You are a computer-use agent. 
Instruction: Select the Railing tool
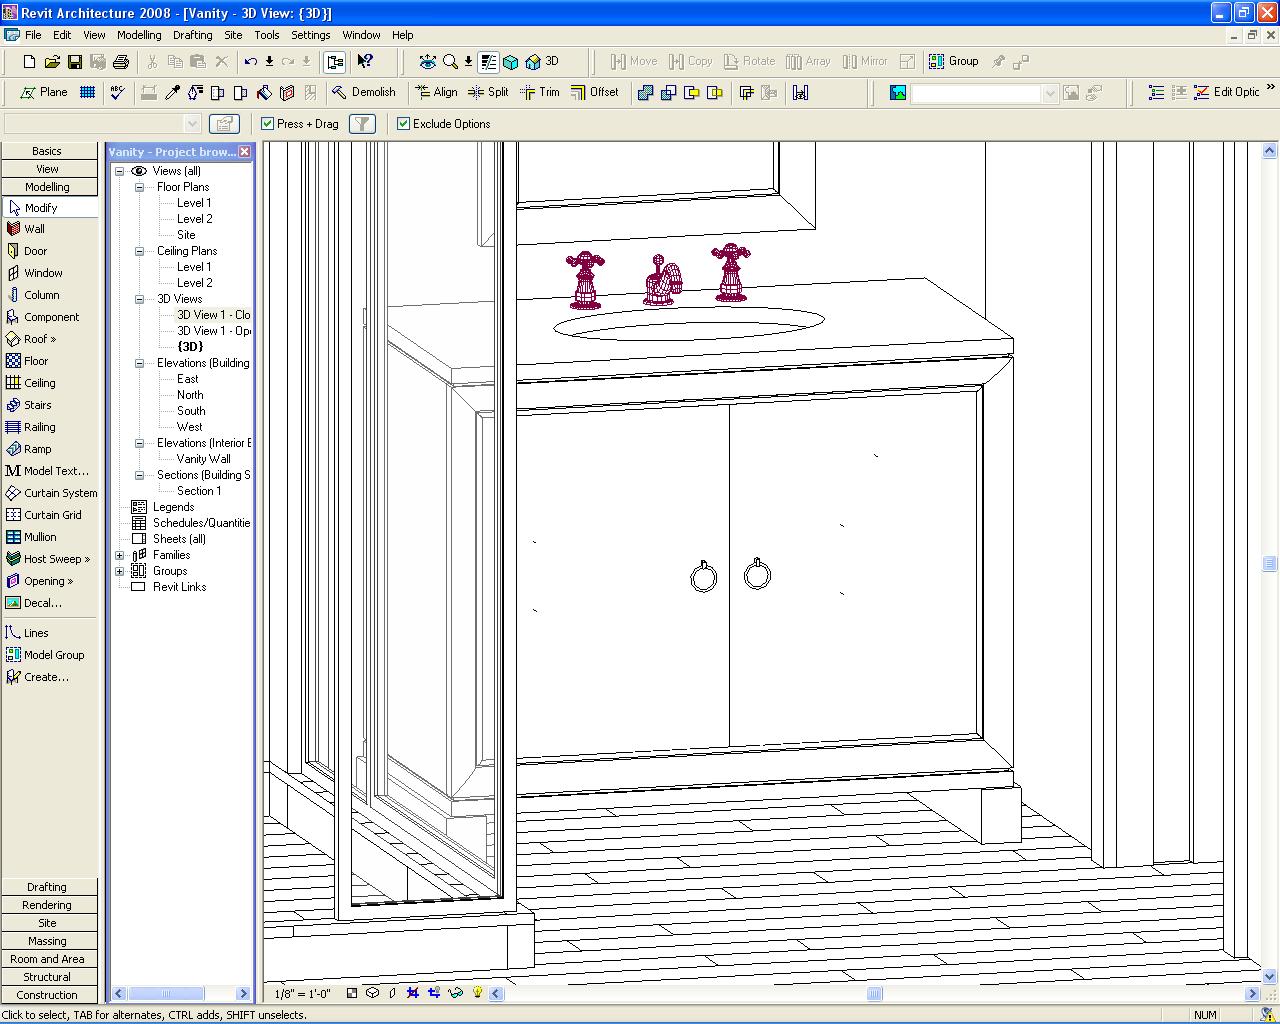coord(39,427)
